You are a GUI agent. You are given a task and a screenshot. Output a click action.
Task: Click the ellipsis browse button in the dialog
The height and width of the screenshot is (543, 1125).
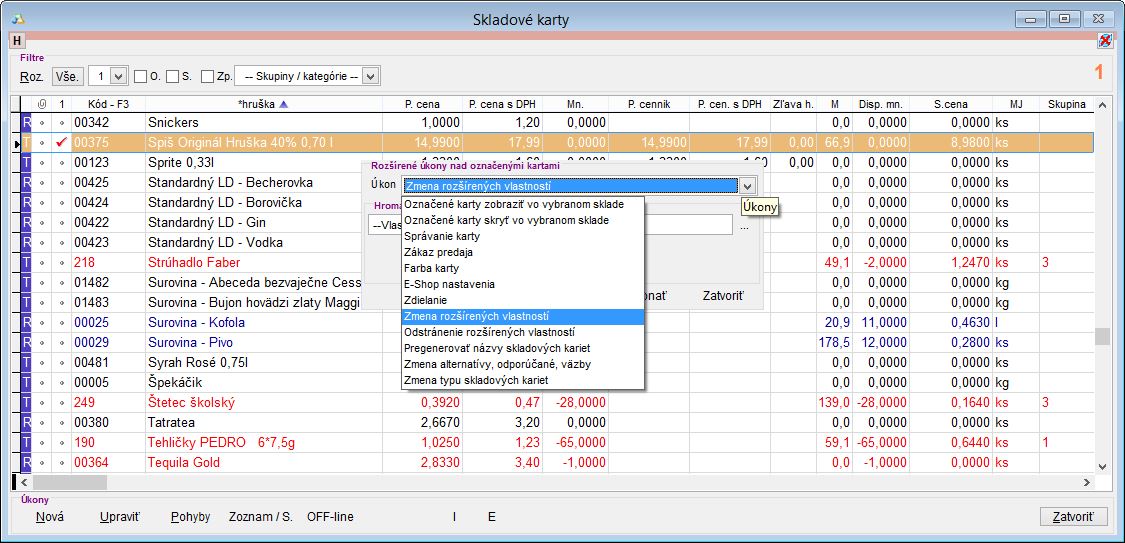coord(744,227)
